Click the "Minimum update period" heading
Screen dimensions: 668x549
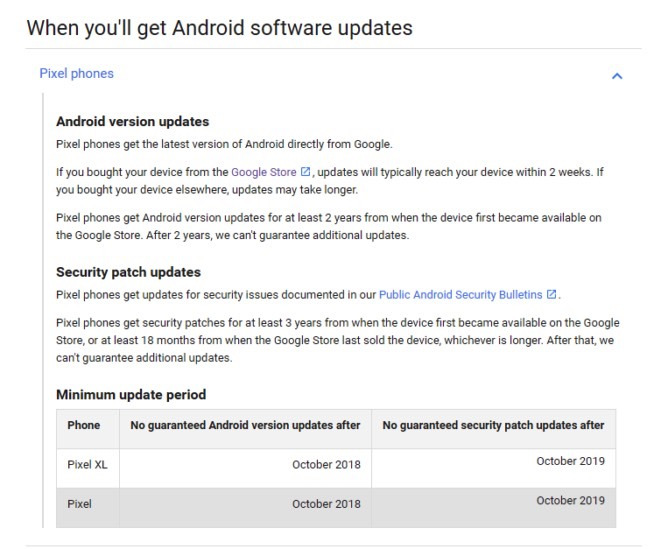click(131, 395)
